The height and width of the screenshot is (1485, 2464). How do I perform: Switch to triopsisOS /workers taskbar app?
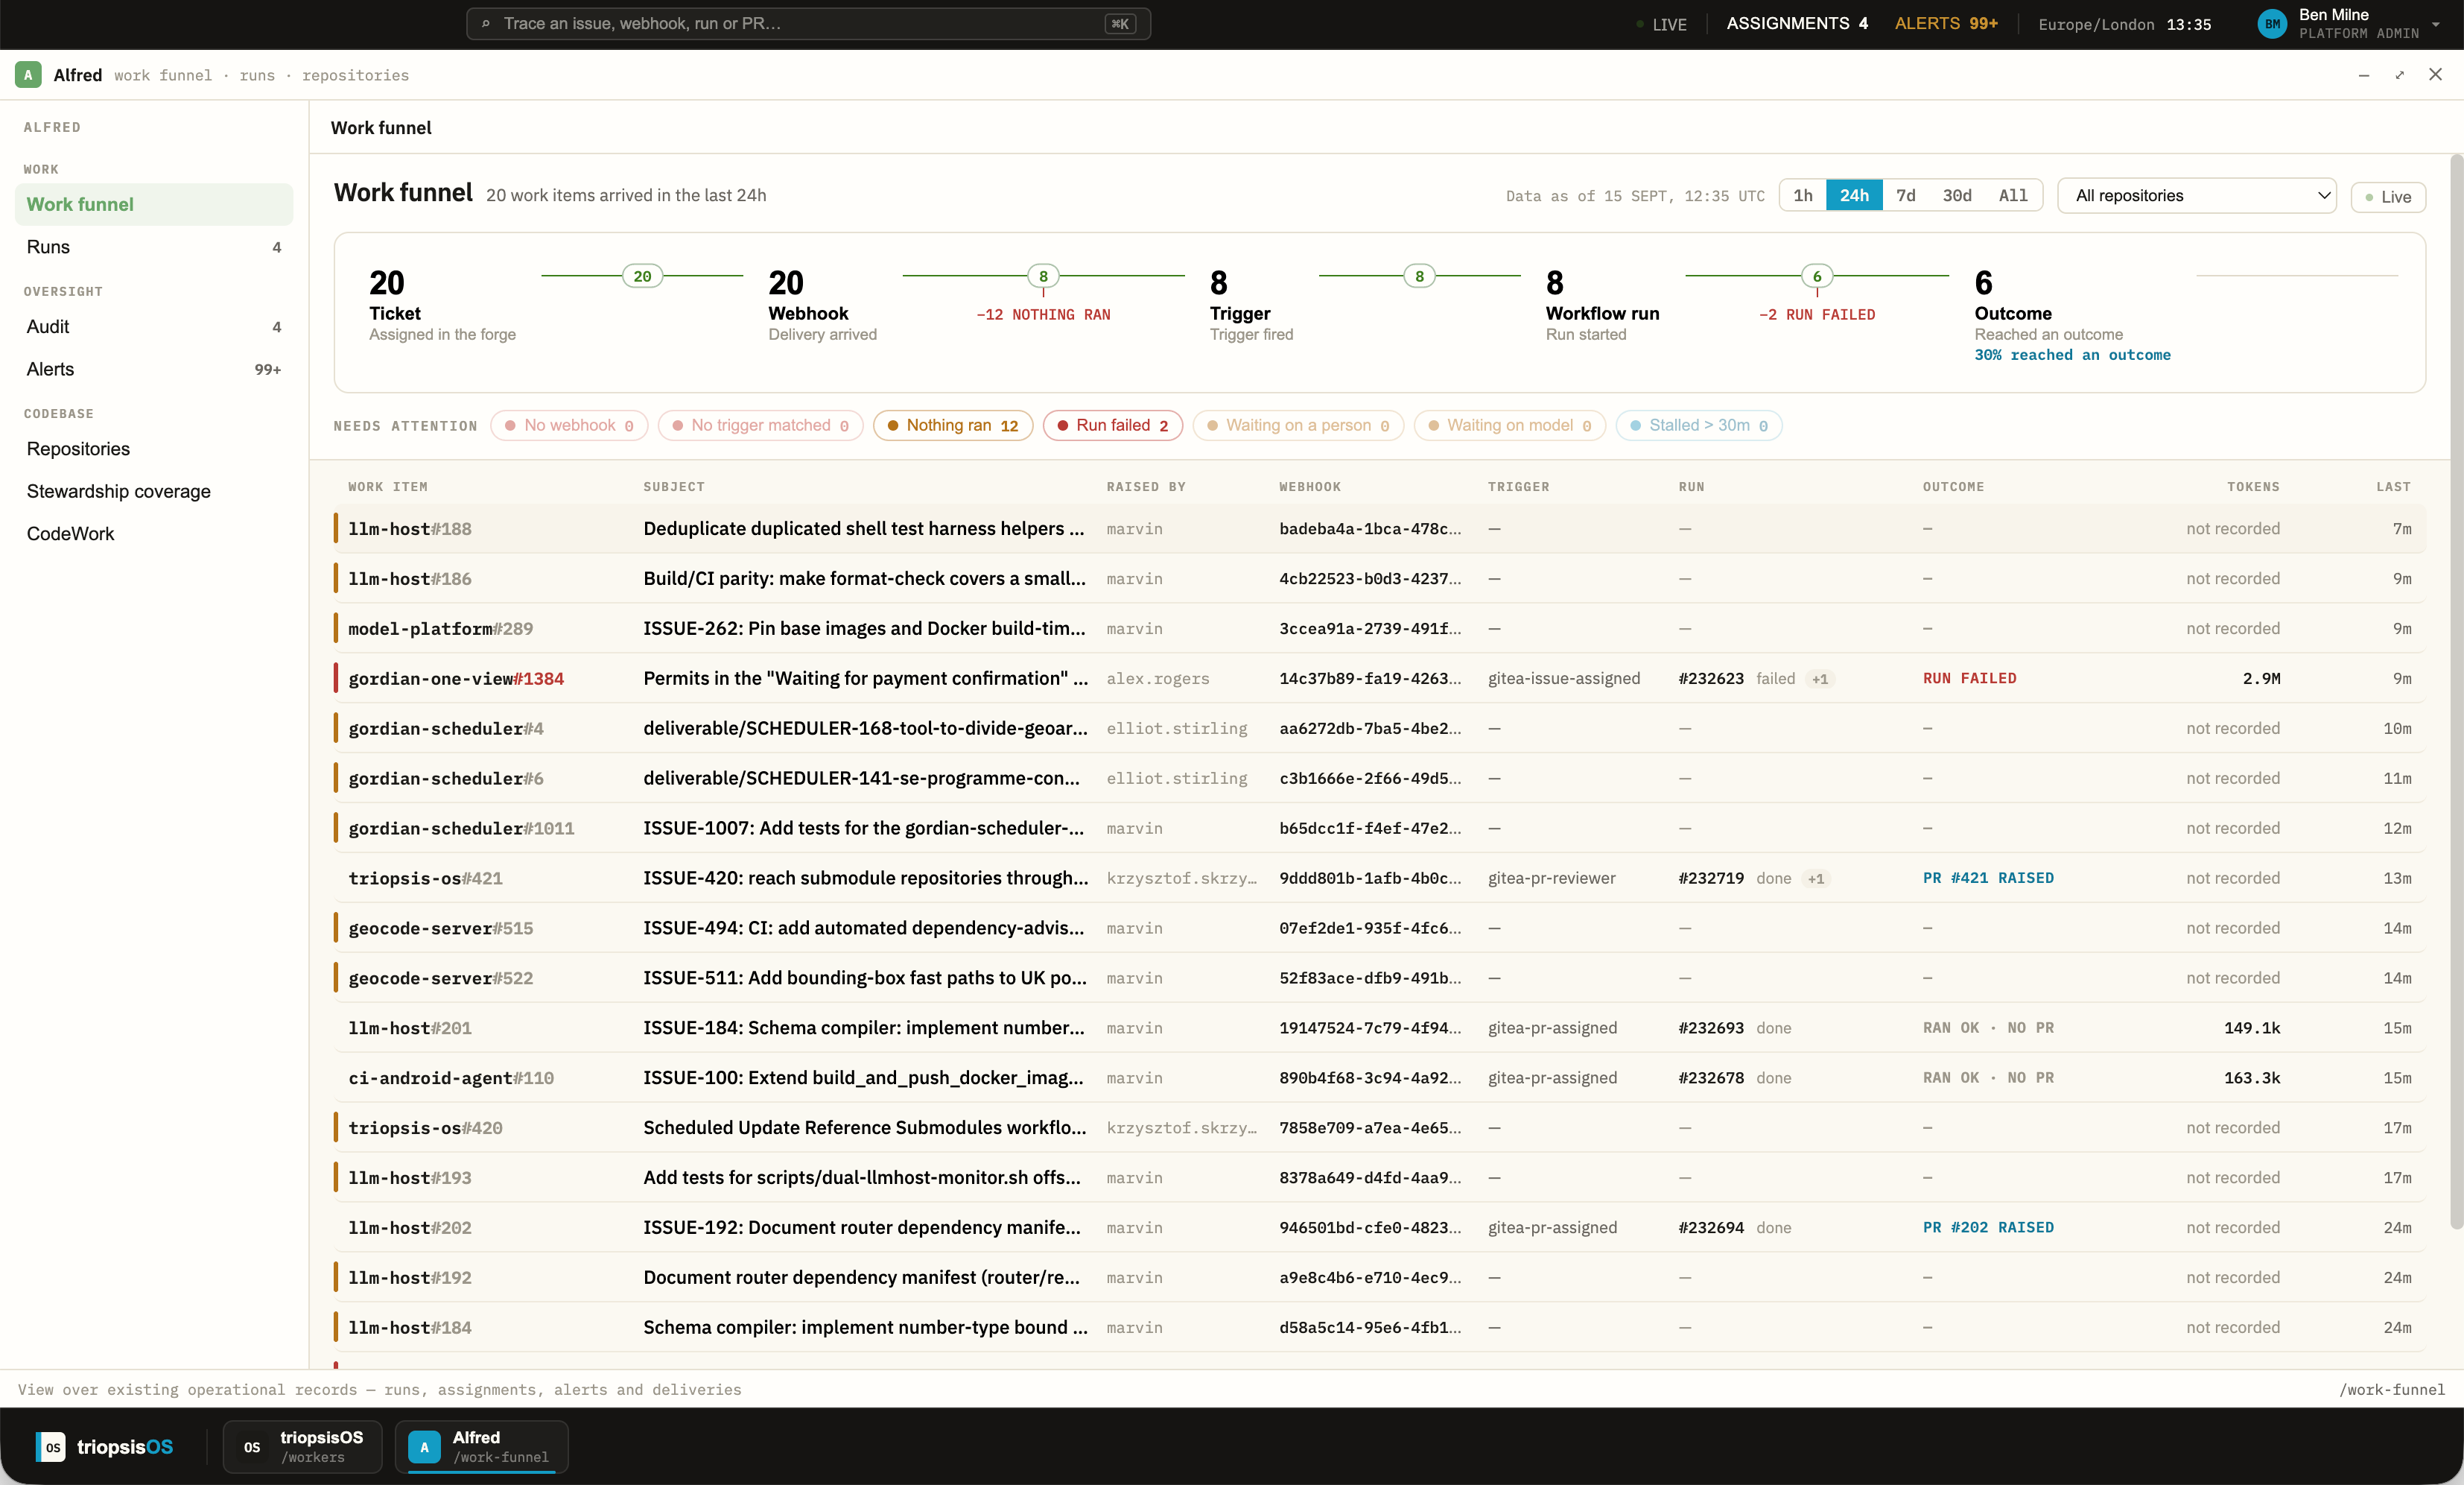(x=302, y=1446)
